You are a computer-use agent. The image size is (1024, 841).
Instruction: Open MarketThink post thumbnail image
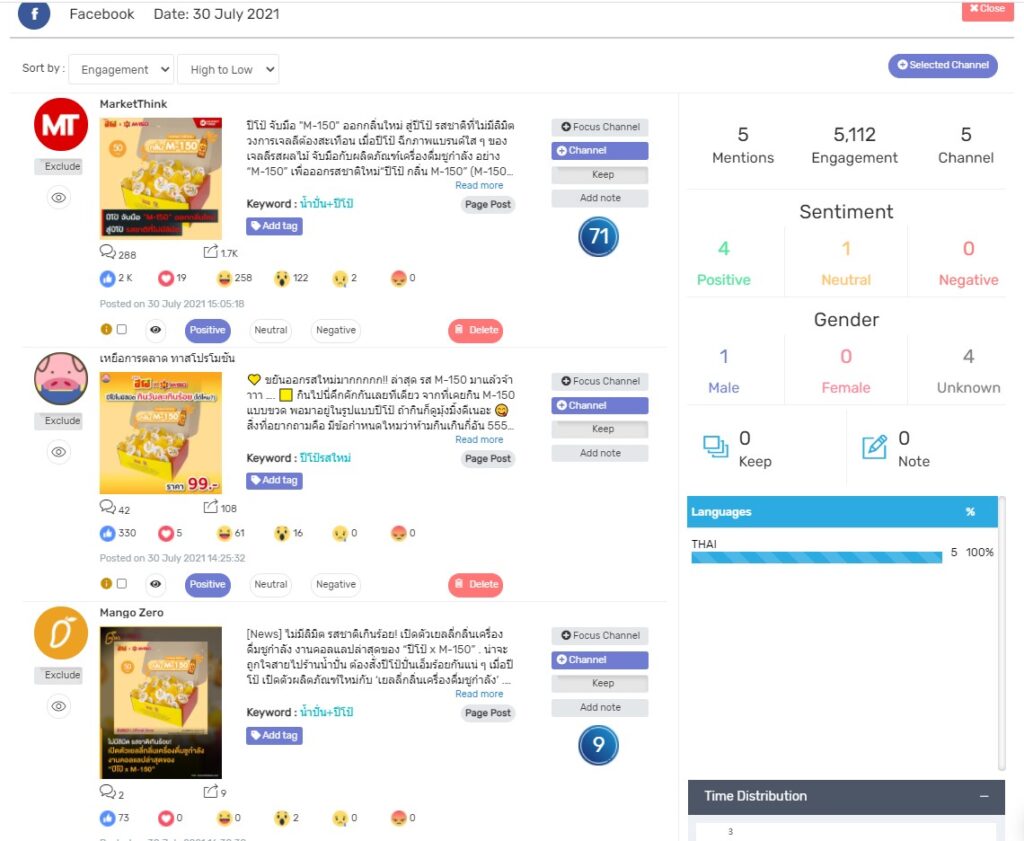point(161,178)
